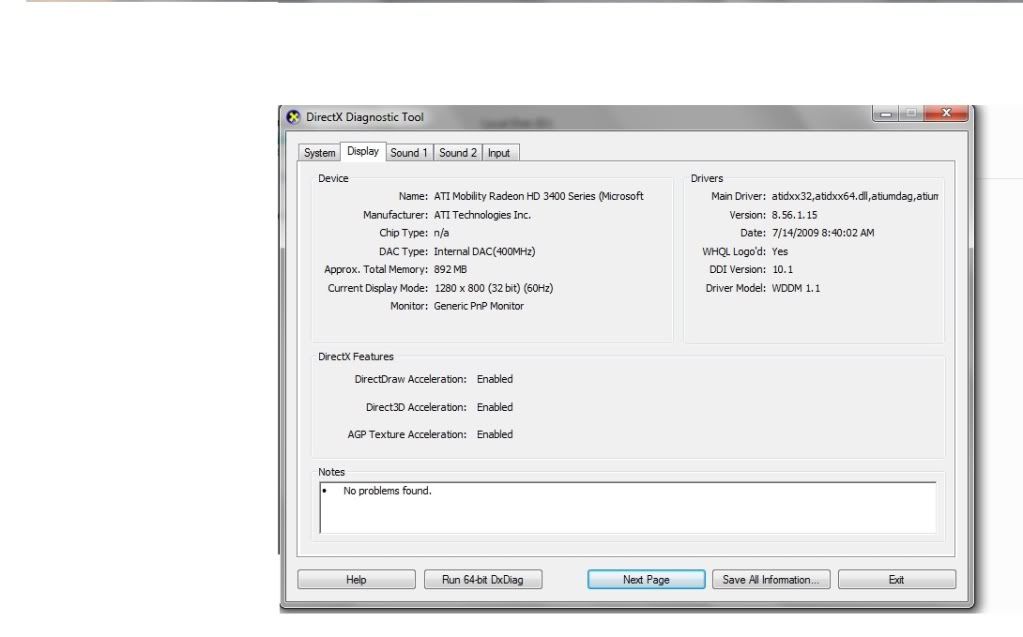Click the Drivers 'Version:' label
This screenshot has width=1023, height=637.
click(x=748, y=215)
